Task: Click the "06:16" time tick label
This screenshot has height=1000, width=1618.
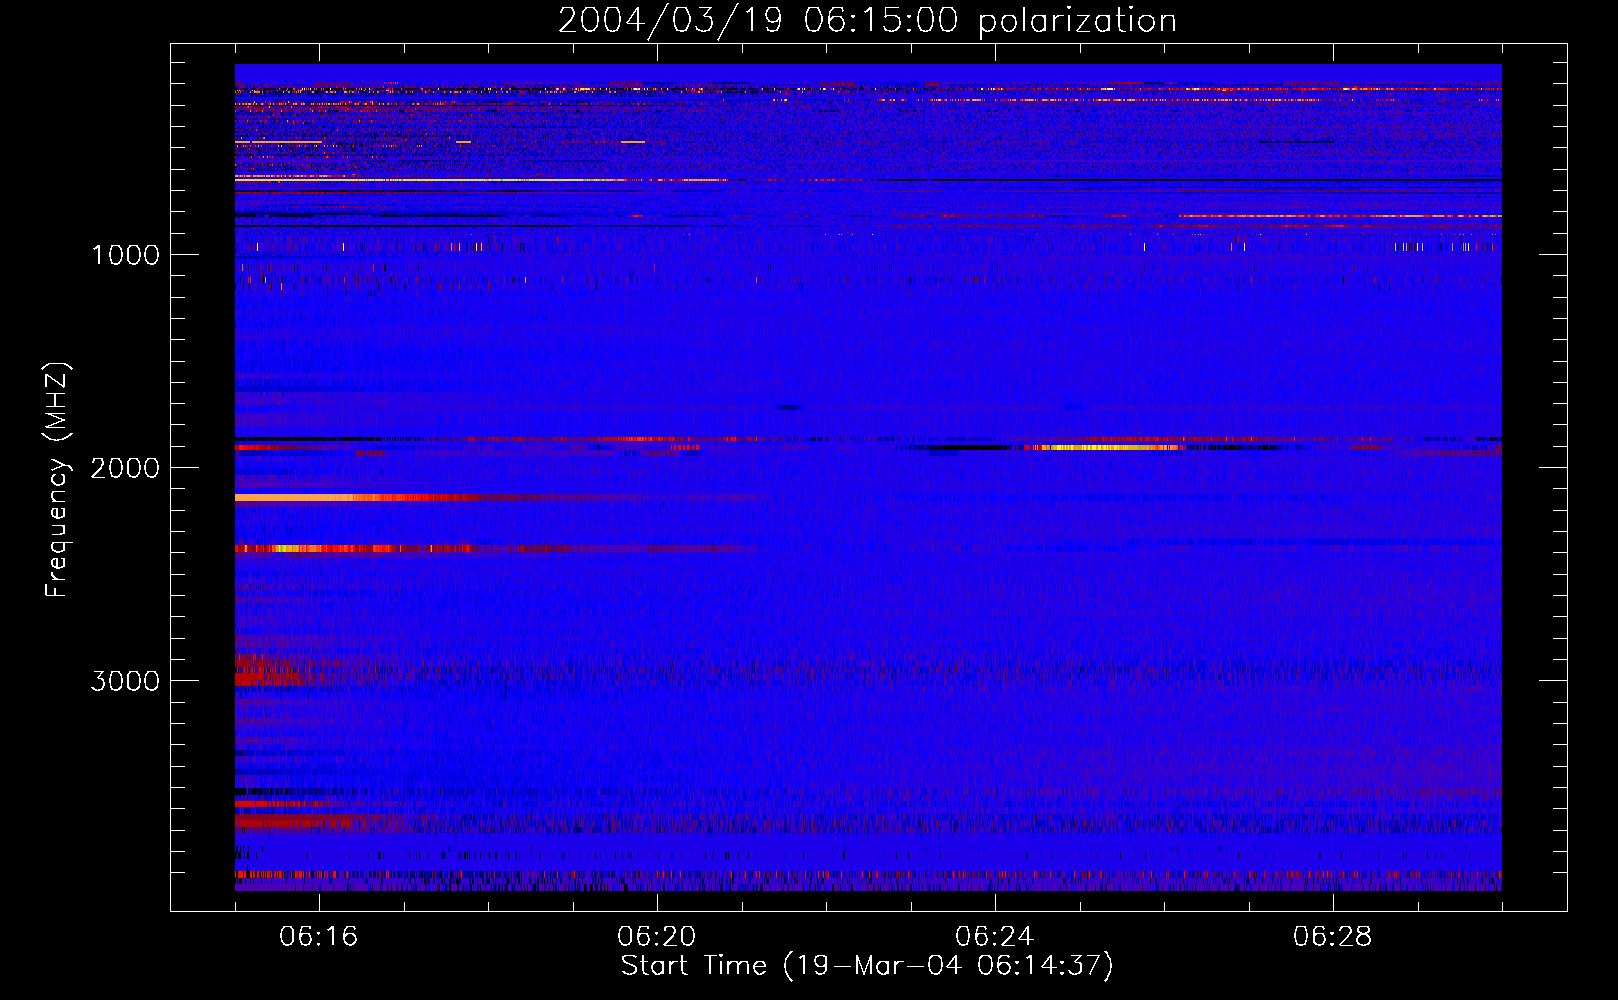Action: (318, 937)
